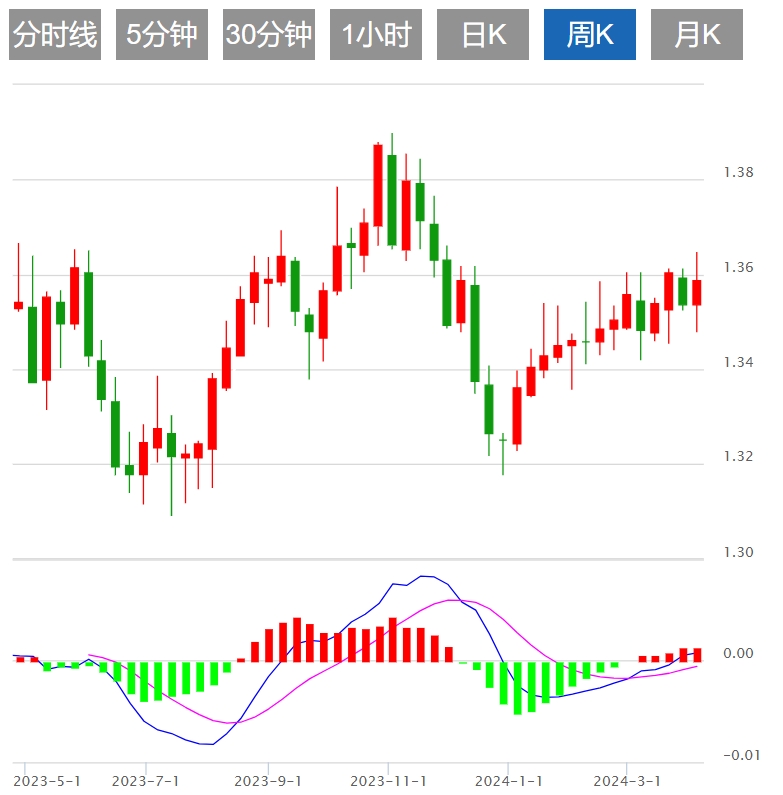Click the 1.30 price axis label
783x795 pixels.
click(738, 552)
